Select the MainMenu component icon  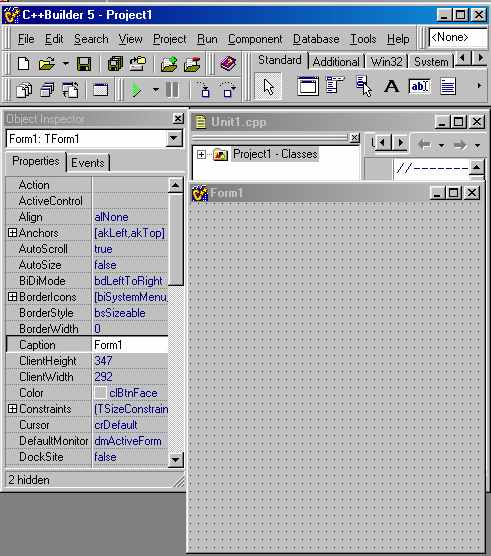[x=334, y=85]
